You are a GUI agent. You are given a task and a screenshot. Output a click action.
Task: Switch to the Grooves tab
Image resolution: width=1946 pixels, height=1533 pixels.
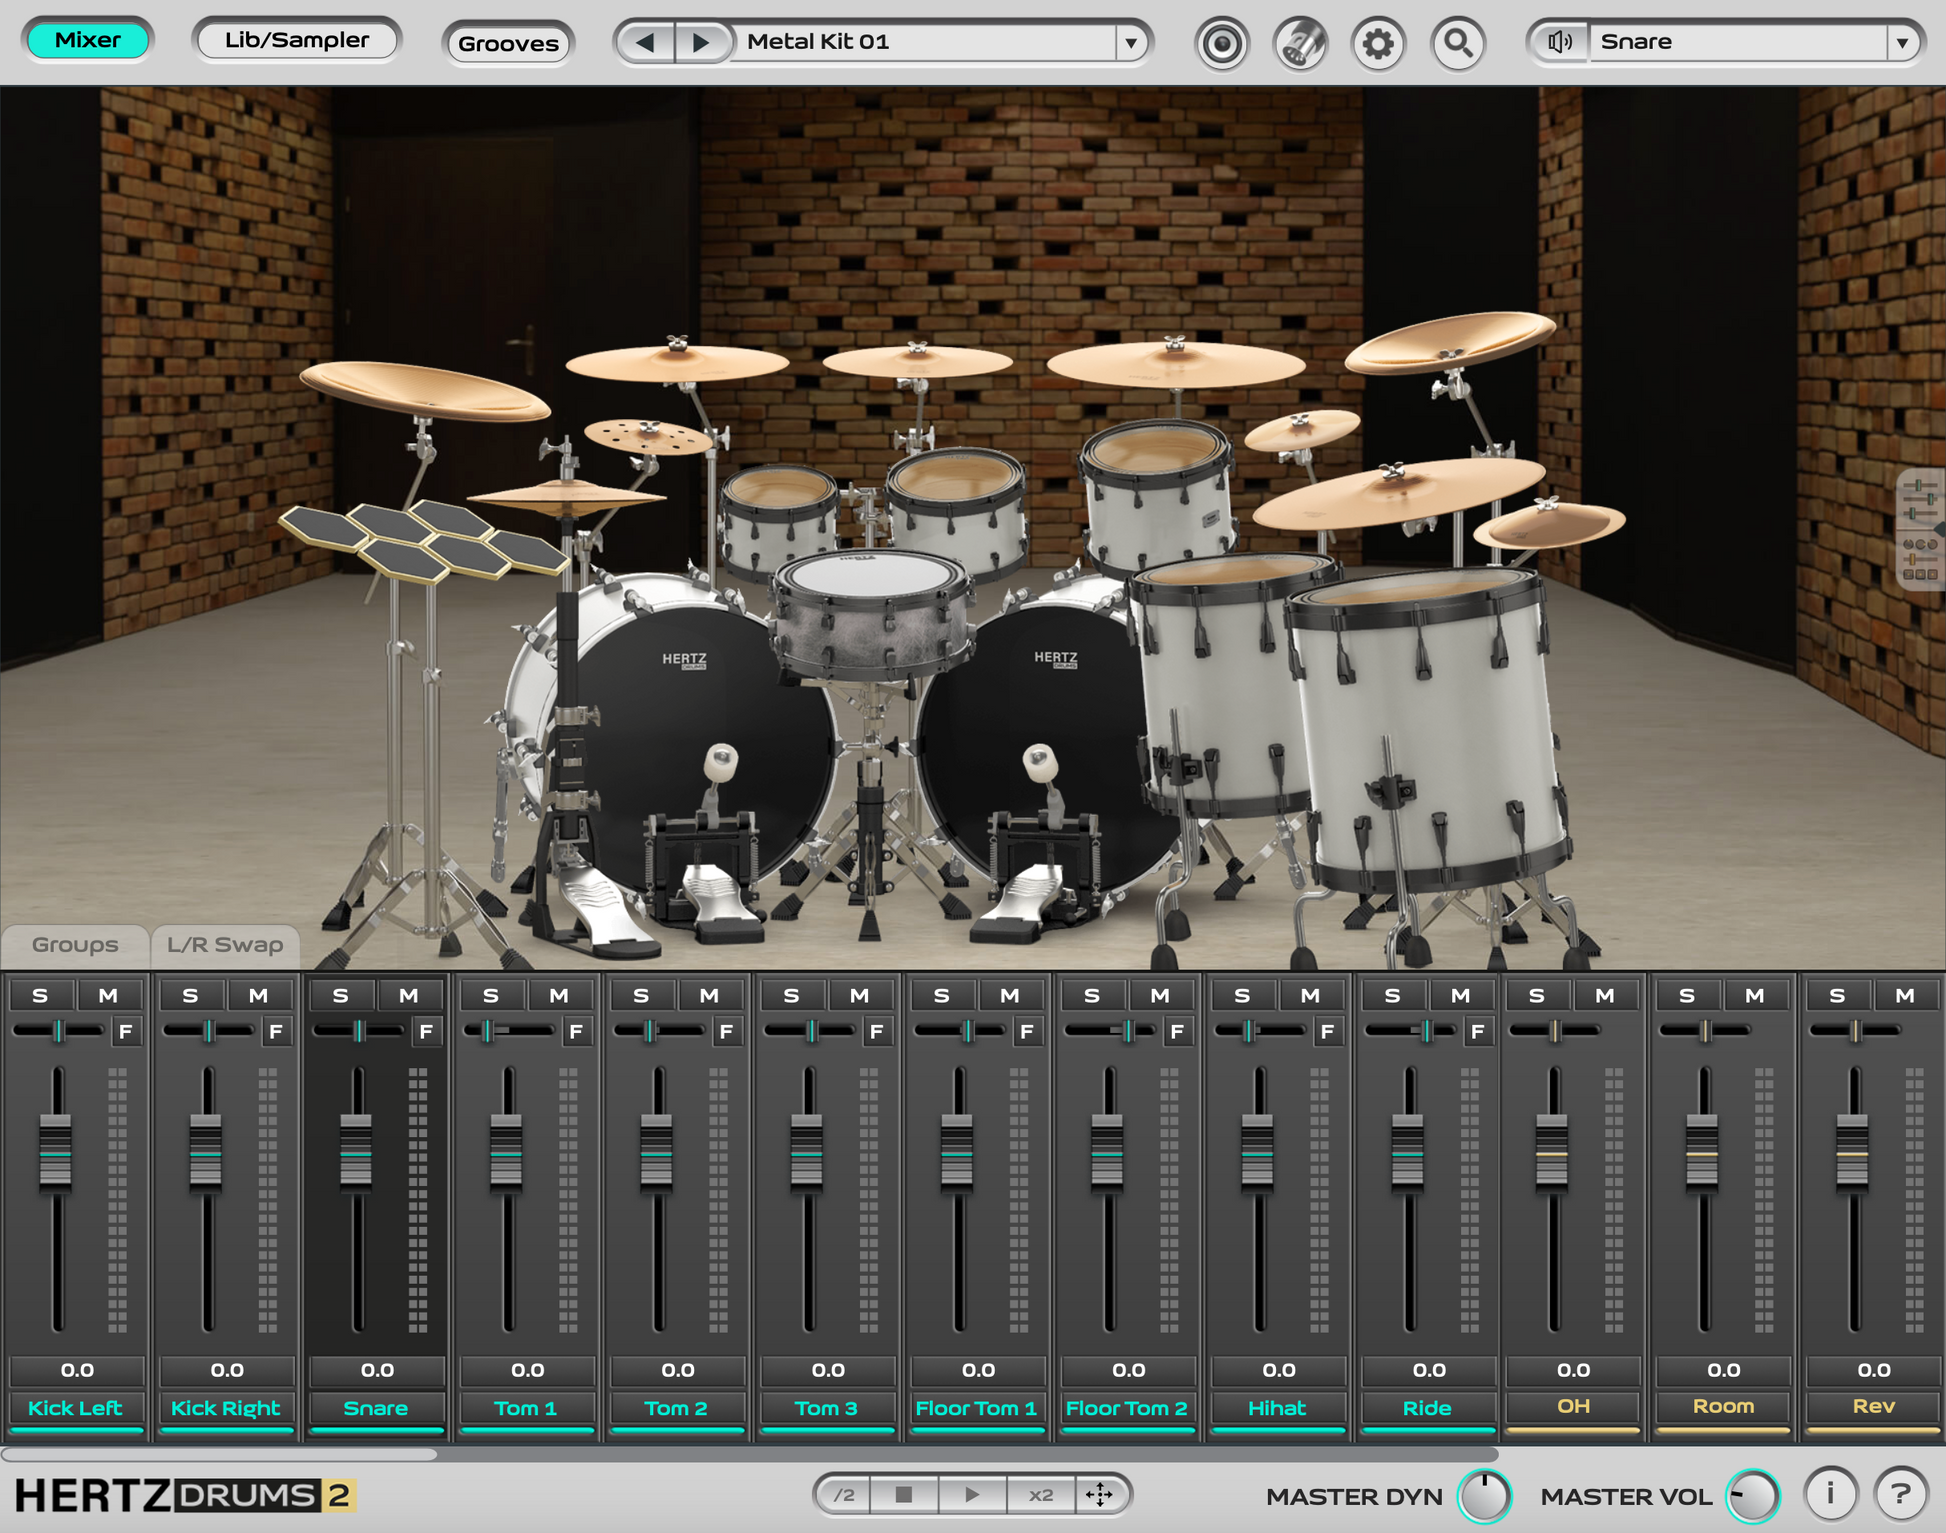coord(508,43)
